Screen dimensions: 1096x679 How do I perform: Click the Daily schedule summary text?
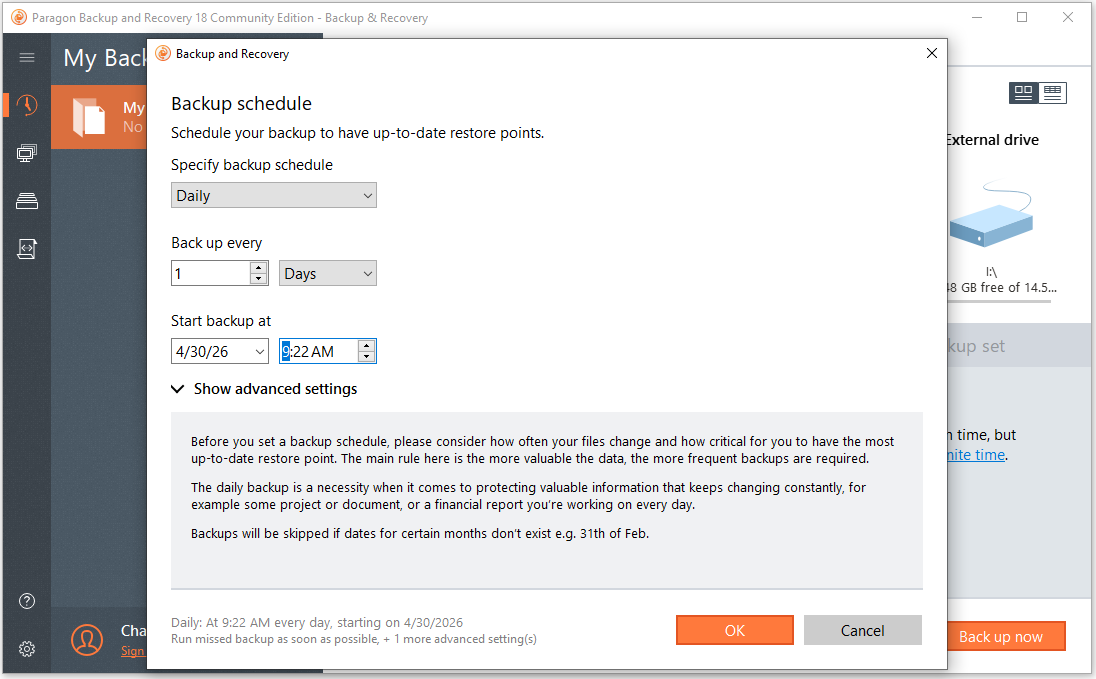tap(317, 622)
